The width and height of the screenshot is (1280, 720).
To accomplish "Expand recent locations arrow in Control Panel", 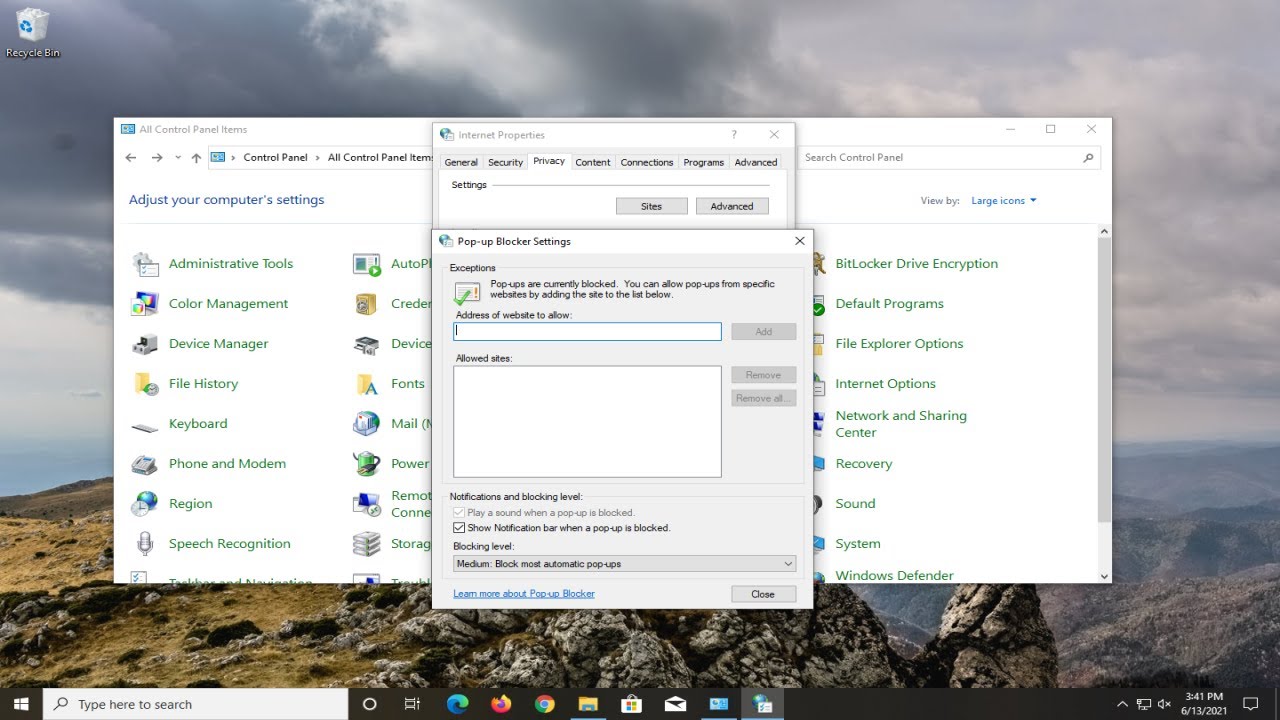I will [x=178, y=158].
